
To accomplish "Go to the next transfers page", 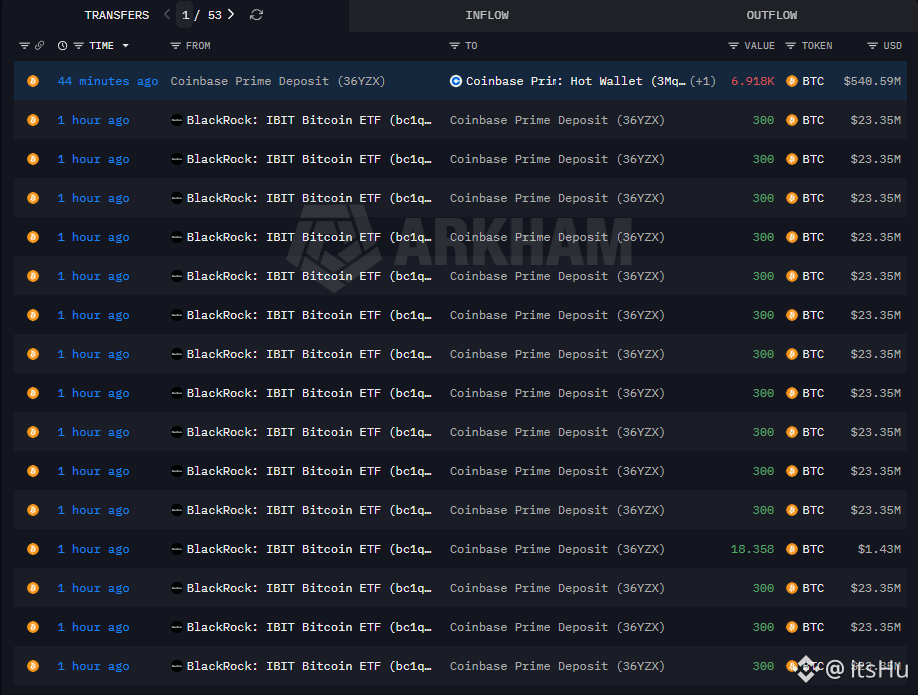I will 231,14.
